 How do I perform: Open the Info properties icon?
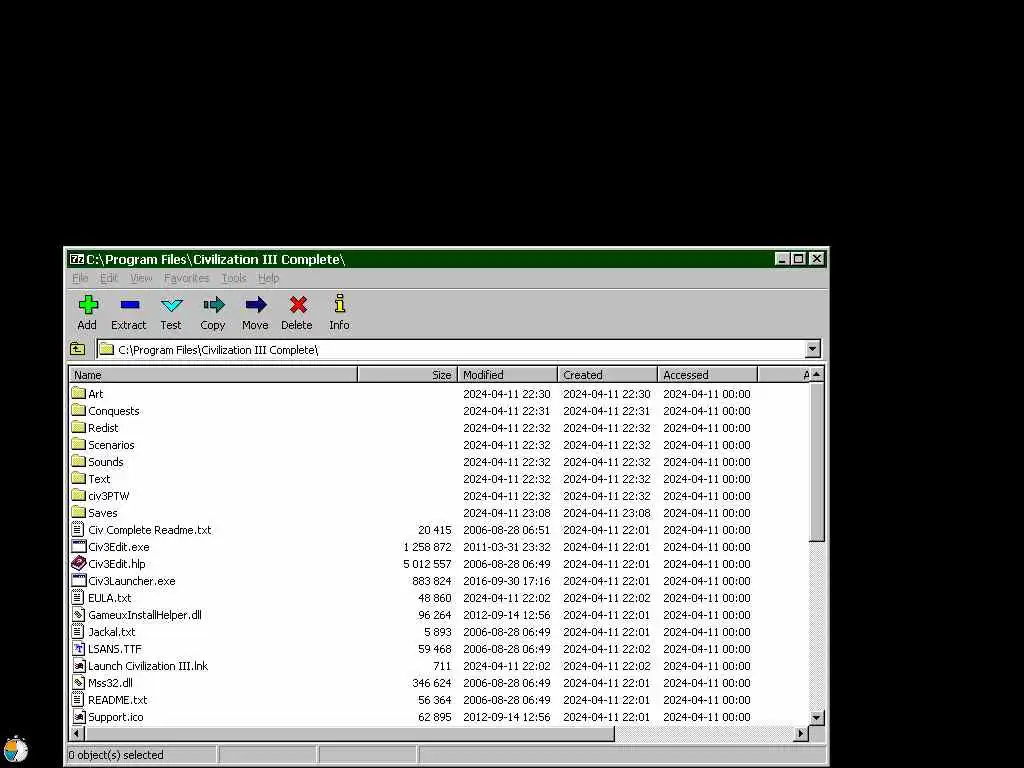pos(340,304)
